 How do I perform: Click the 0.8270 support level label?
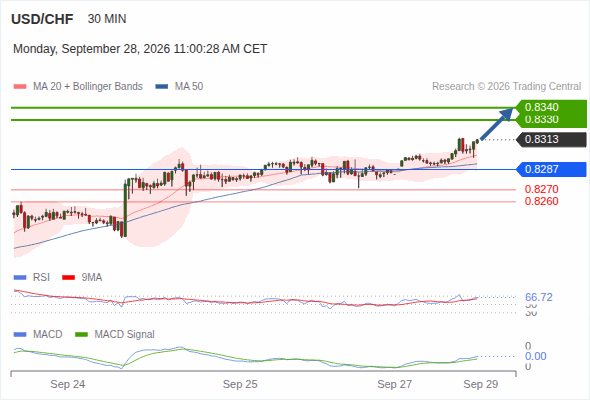(541, 189)
